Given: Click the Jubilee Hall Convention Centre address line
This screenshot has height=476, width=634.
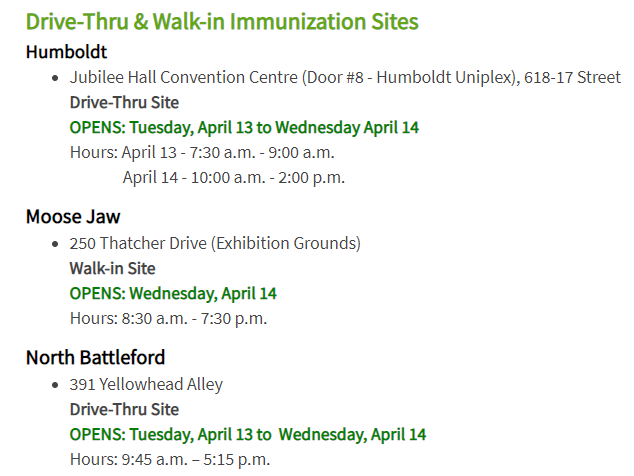Looking at the screenshot, I should (x=345, y=77).
